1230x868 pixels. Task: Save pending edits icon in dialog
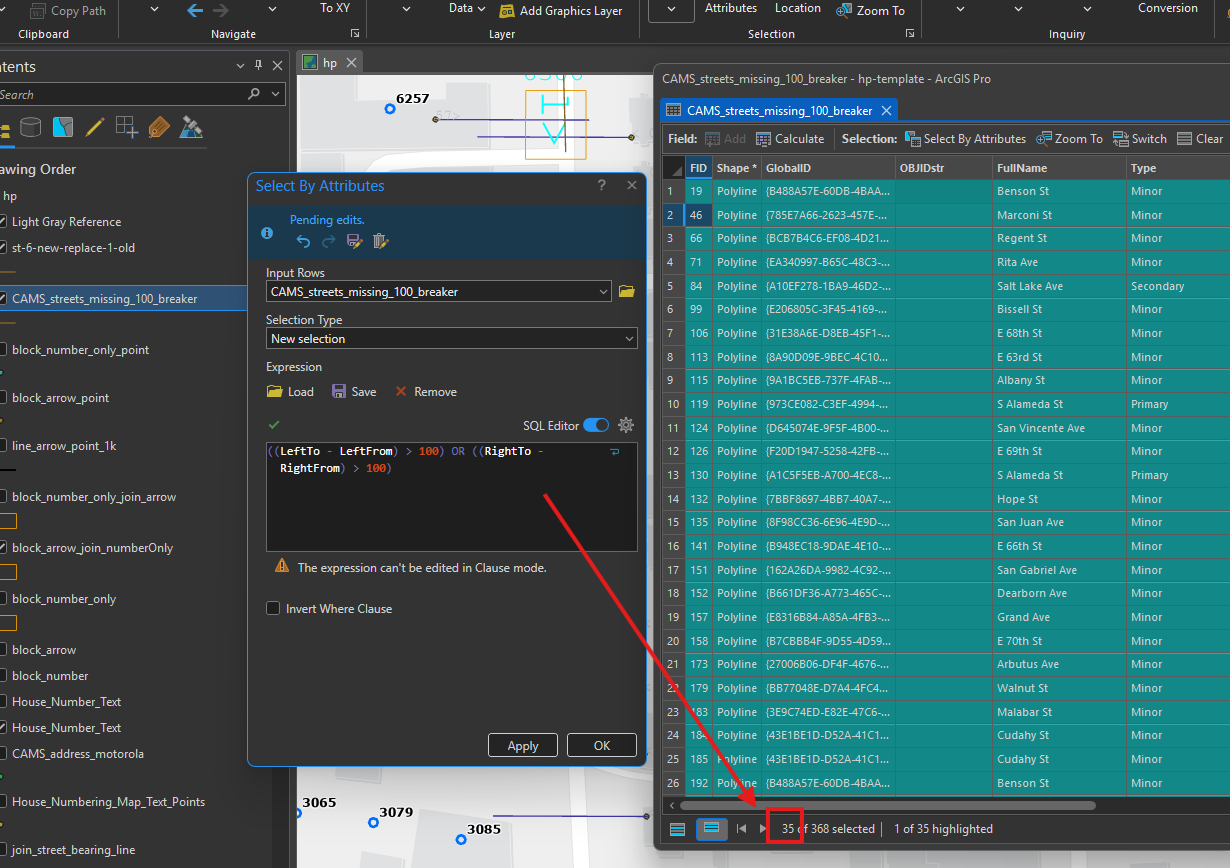tap(354, 241)
